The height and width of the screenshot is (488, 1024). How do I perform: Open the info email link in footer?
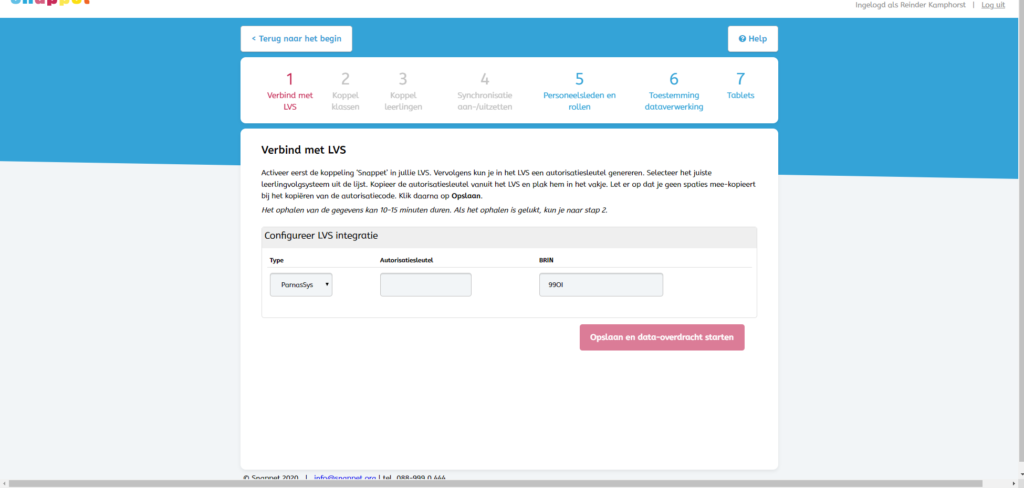344,478
